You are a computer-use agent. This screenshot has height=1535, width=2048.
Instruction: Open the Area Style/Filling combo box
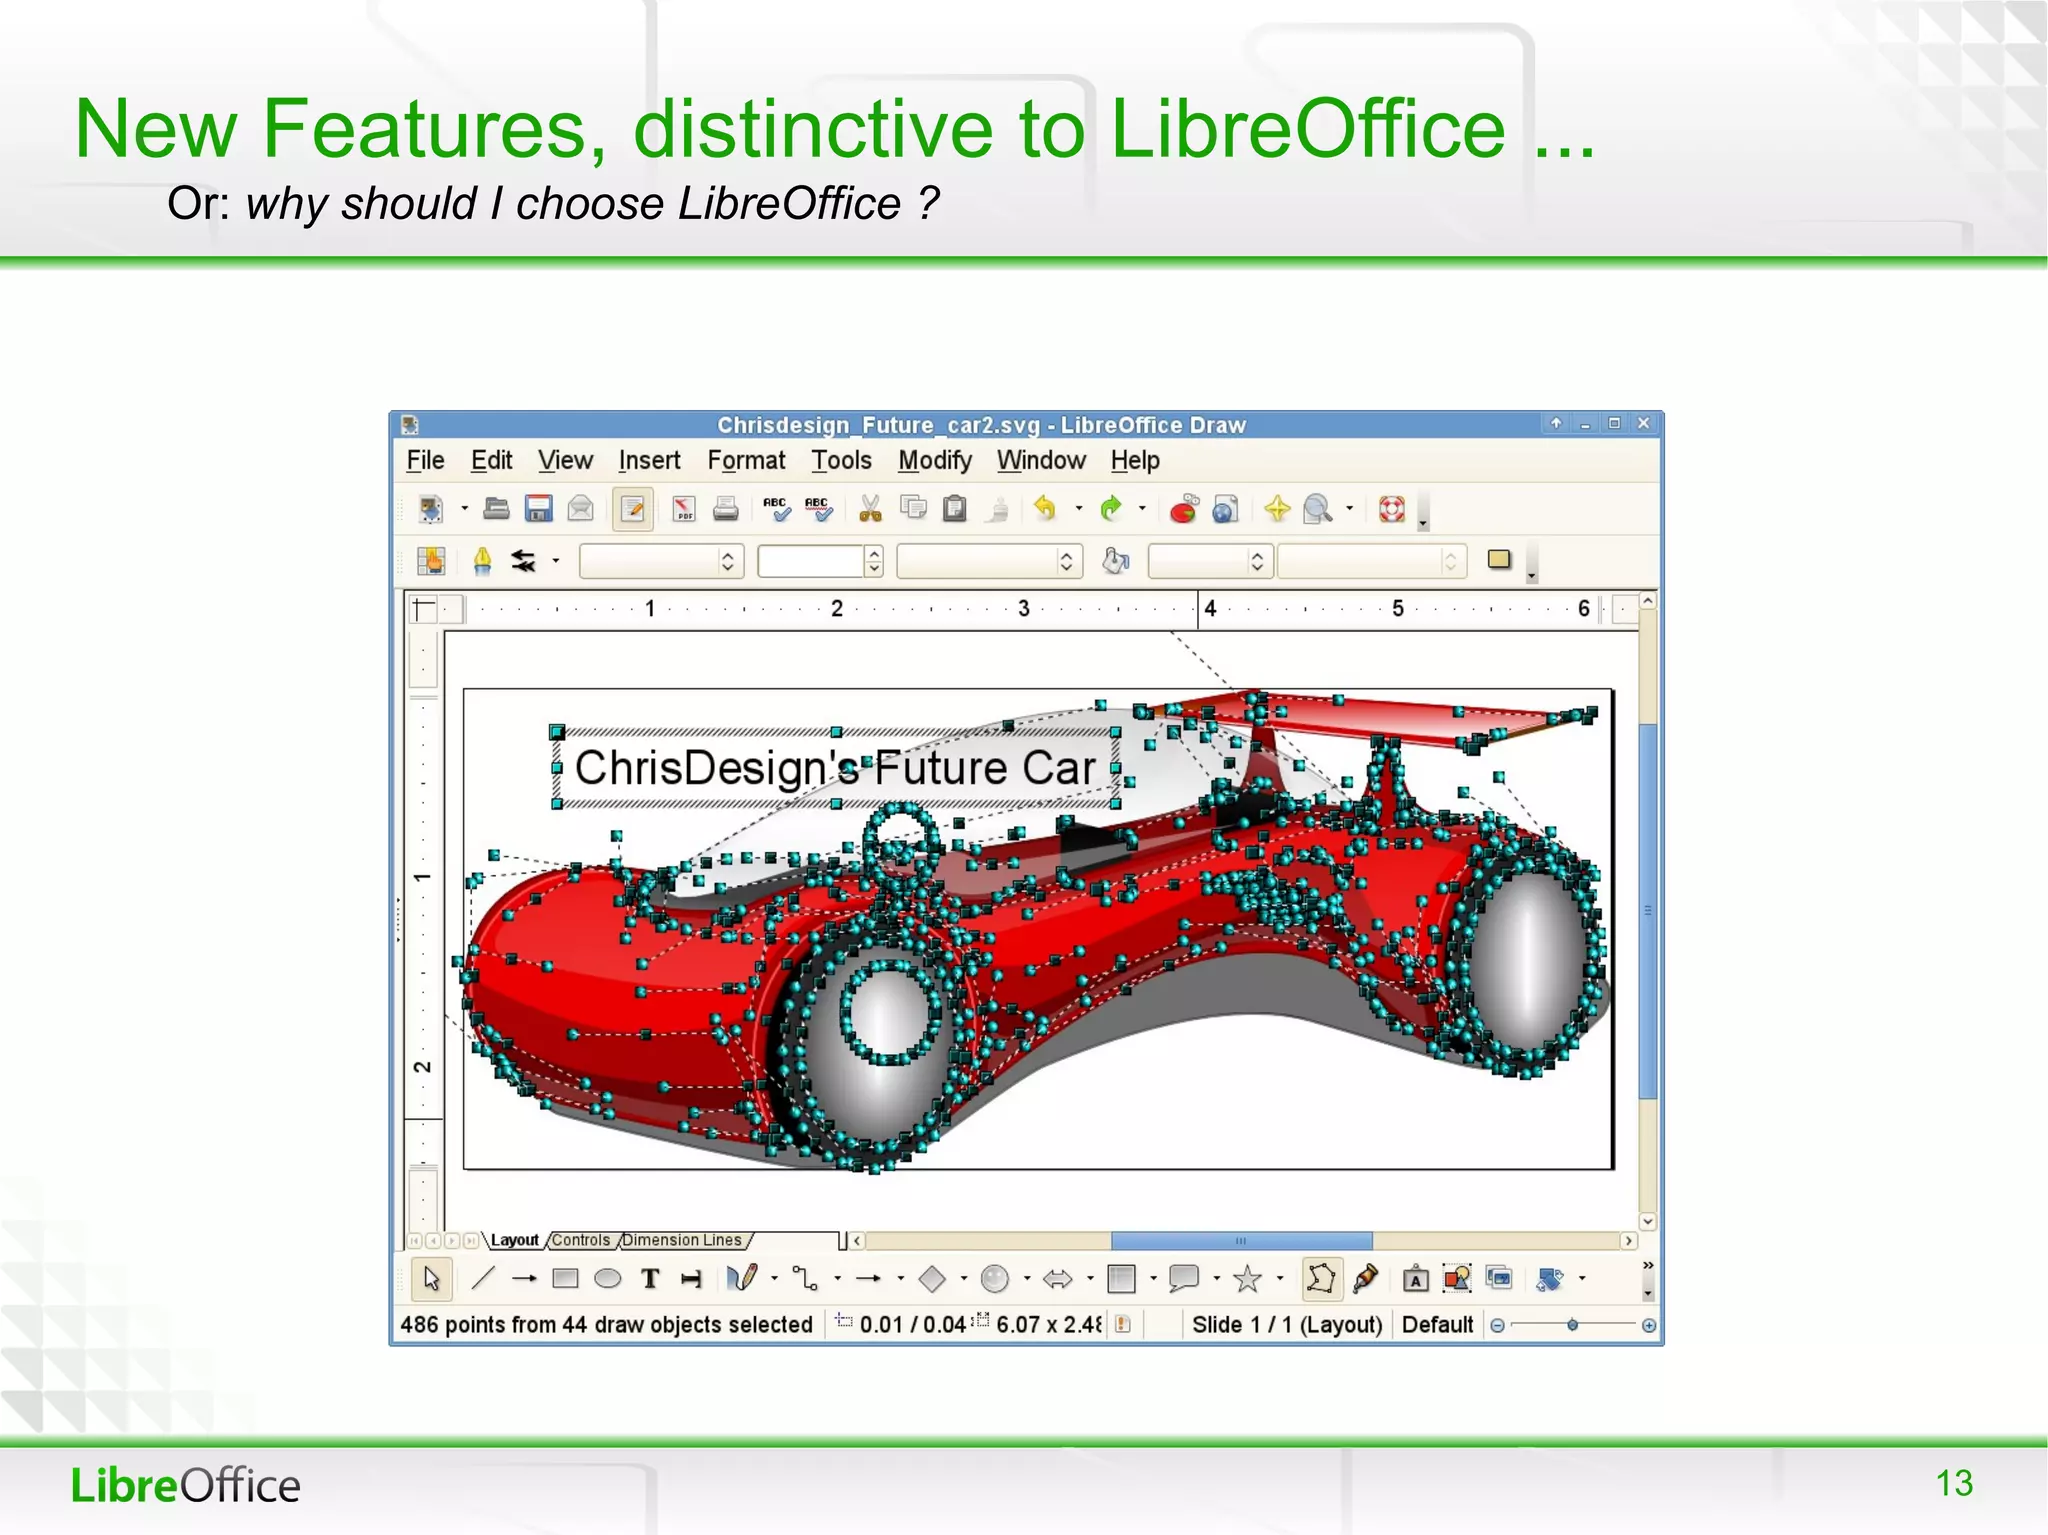[1210, 561]
